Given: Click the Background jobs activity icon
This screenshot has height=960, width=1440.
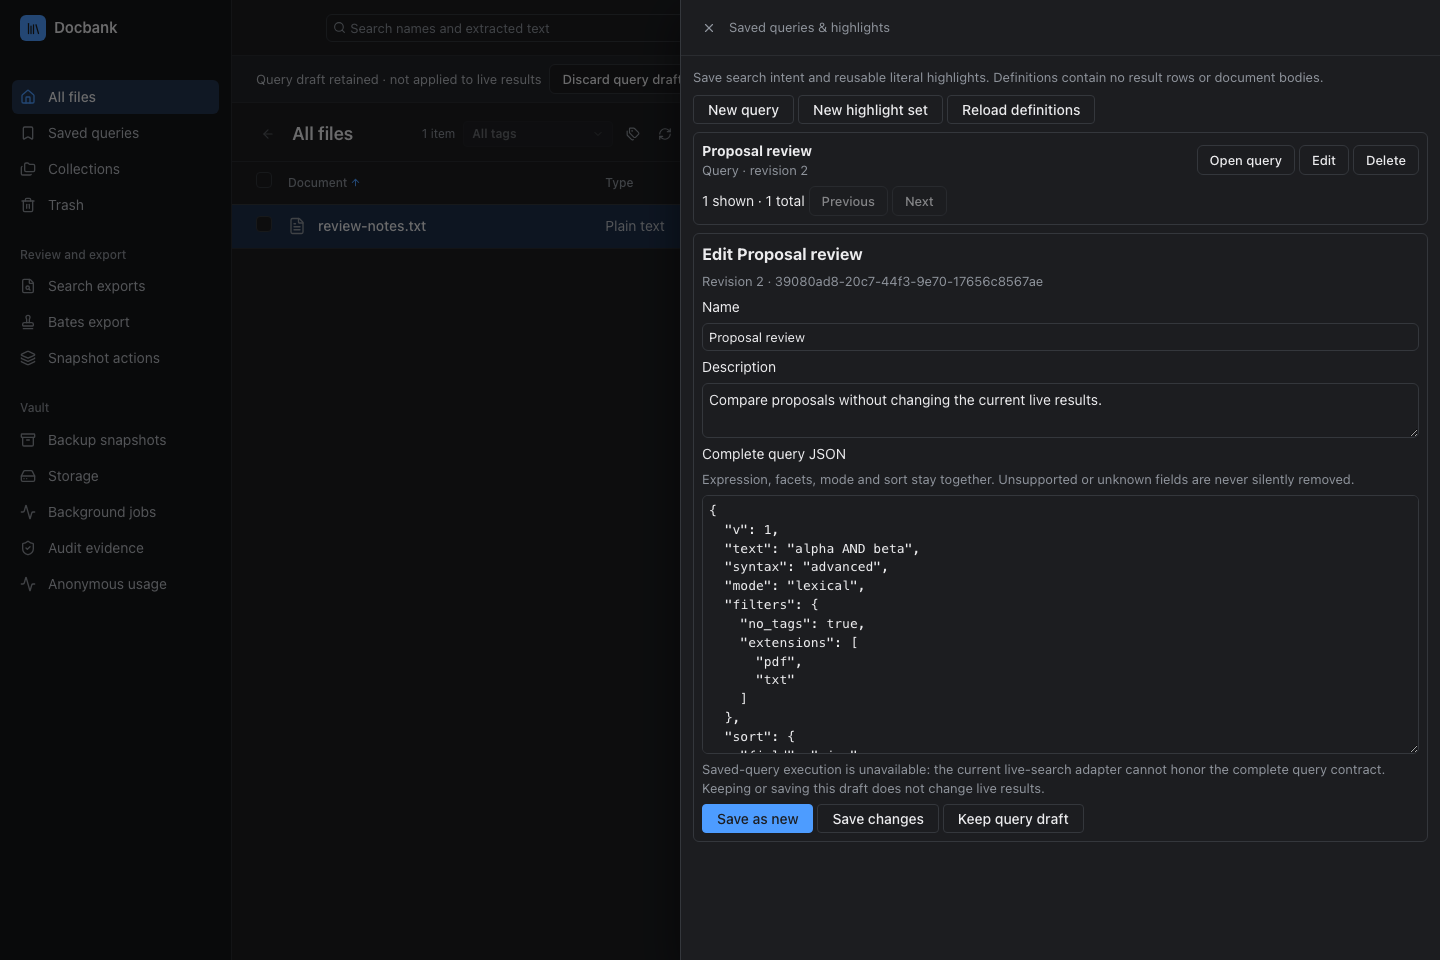Looking at the screenshot, I should 28,512.
